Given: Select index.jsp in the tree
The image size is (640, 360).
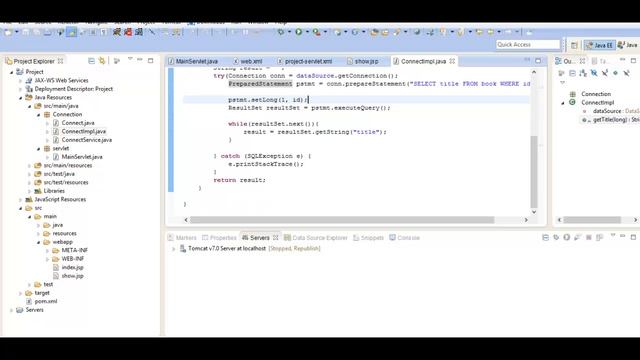Looking at the screenshot, I should [68, 267].
